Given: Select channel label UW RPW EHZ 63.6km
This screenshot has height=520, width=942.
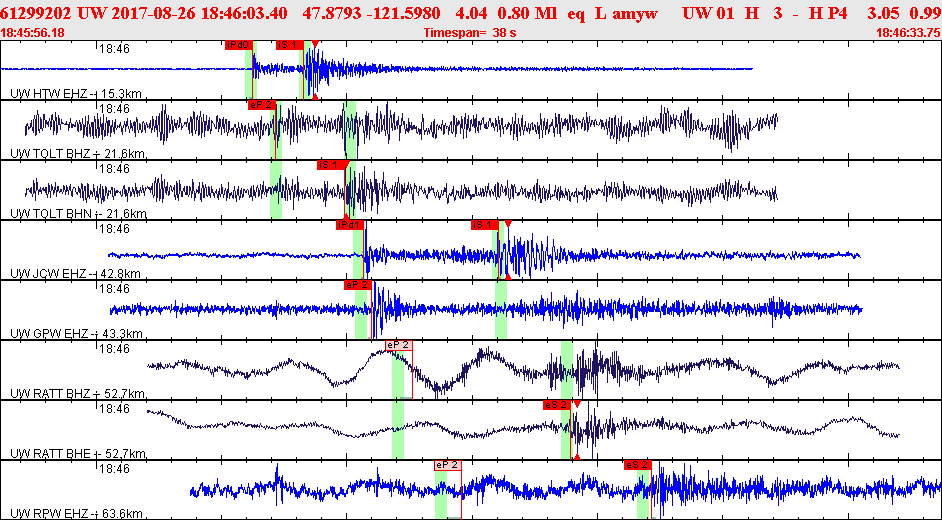Looking at the screenshot, I should tap(76, 514).
